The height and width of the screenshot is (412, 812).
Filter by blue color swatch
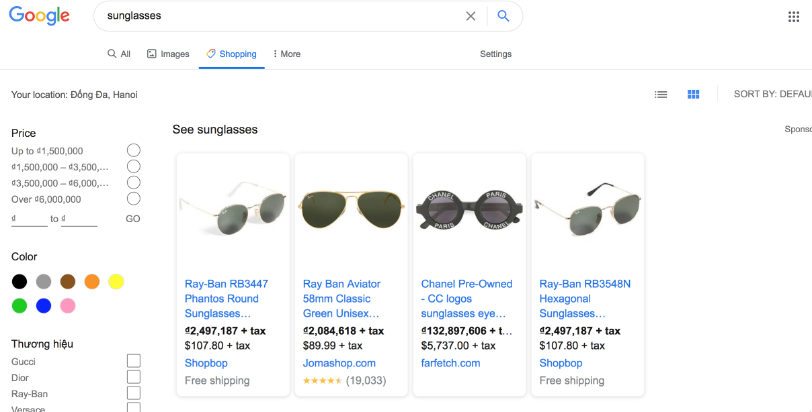[x=44, y=306]
